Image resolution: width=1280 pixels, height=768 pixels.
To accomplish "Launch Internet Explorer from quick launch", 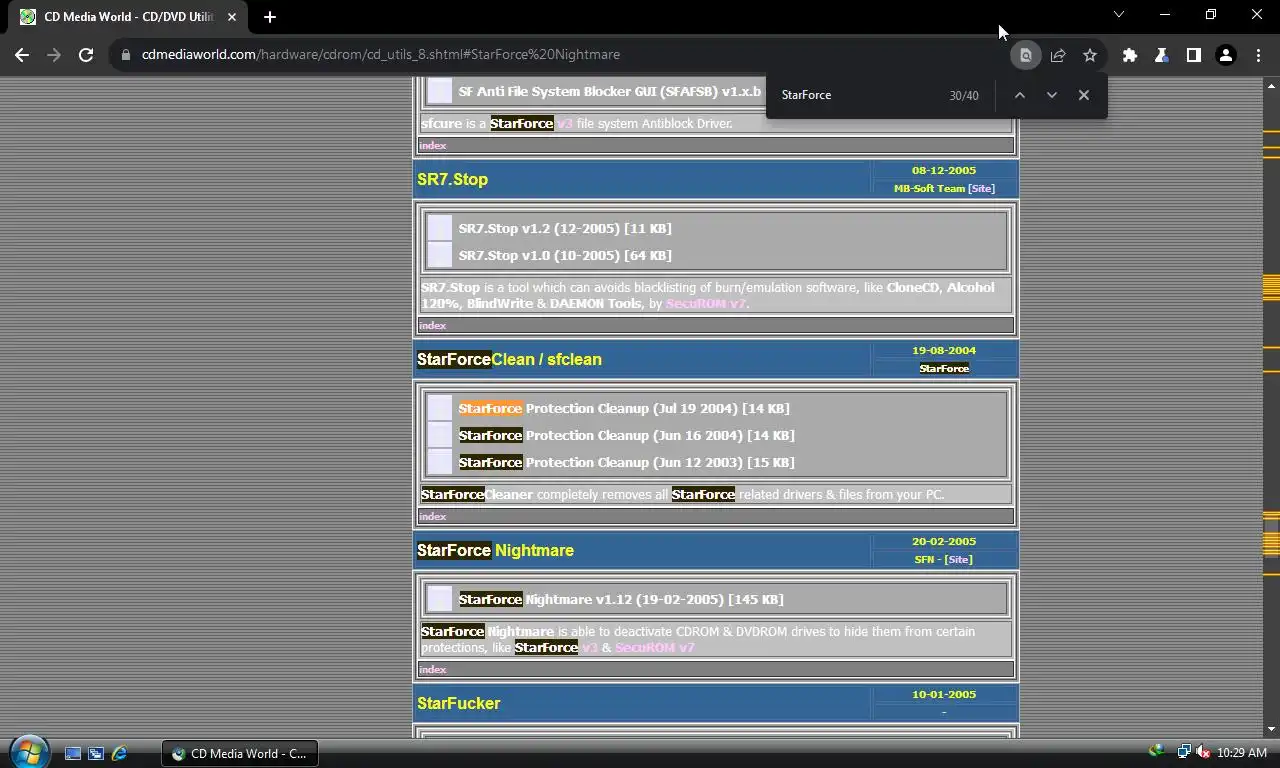I will pyautogui.click(x=119, y=753).
